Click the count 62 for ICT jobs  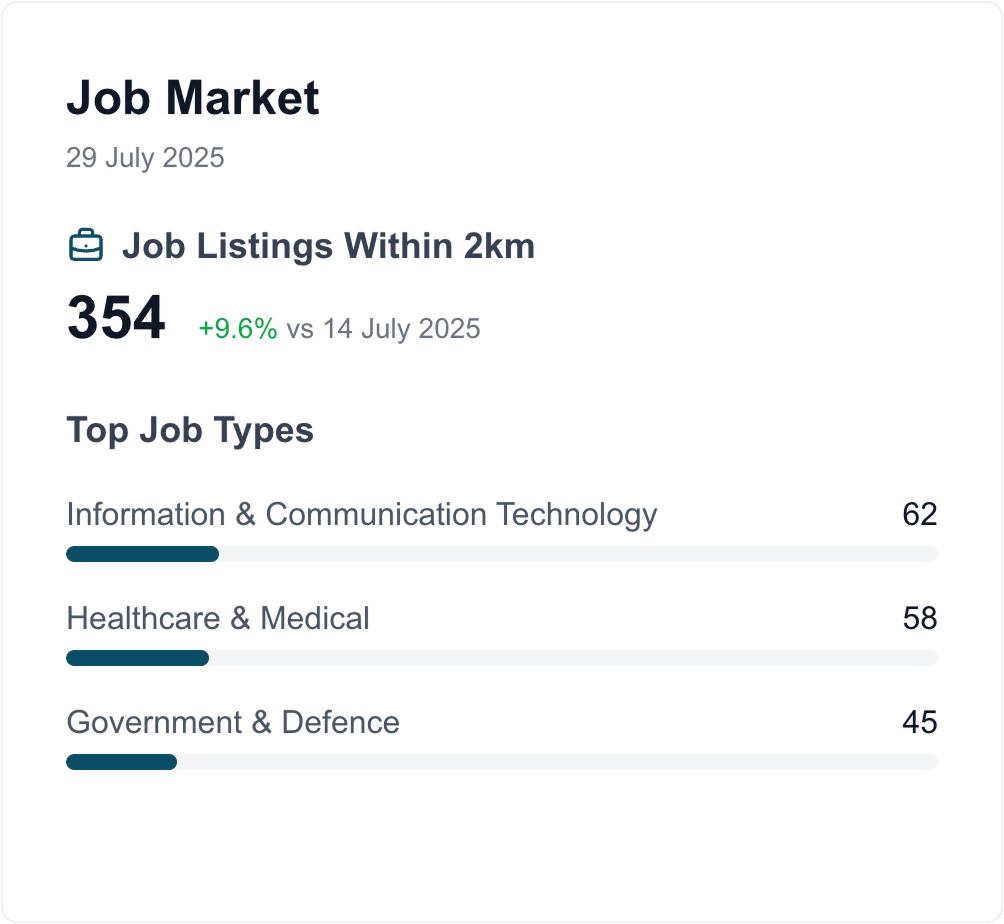click(x=919, y=514)
